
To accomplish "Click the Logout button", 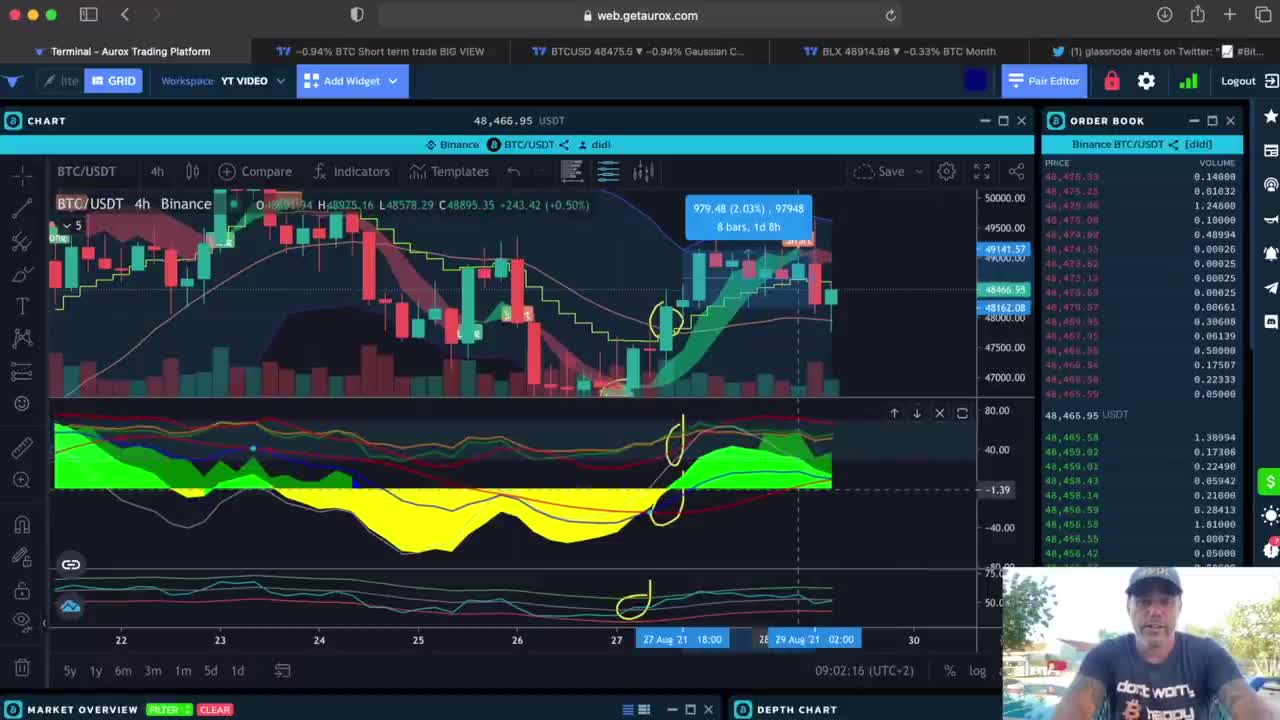I will coord(1249,81).
